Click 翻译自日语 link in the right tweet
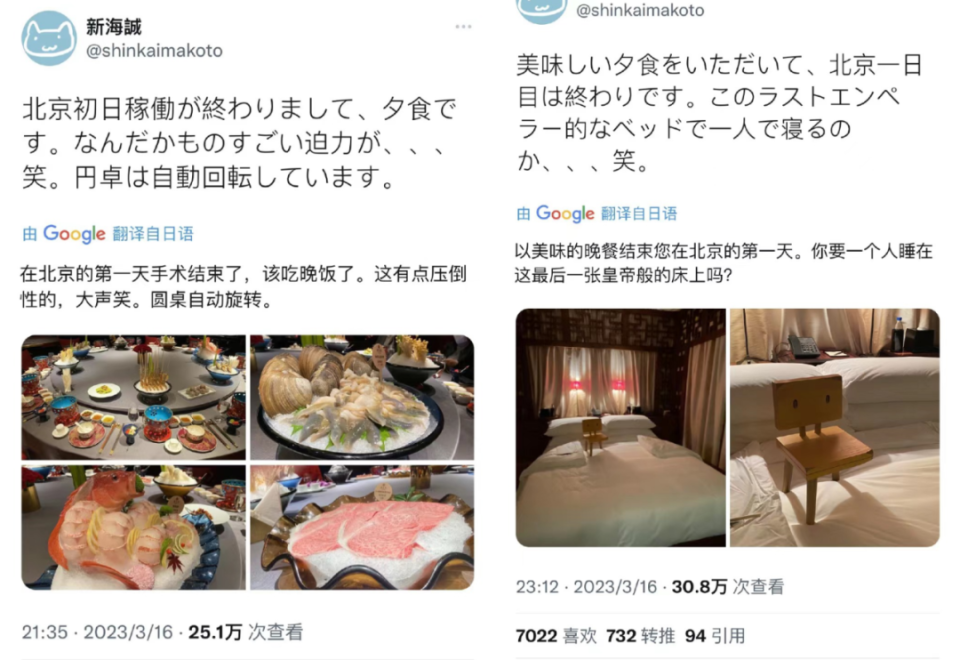This screenshot has height=660, width=960. point(639,213)
